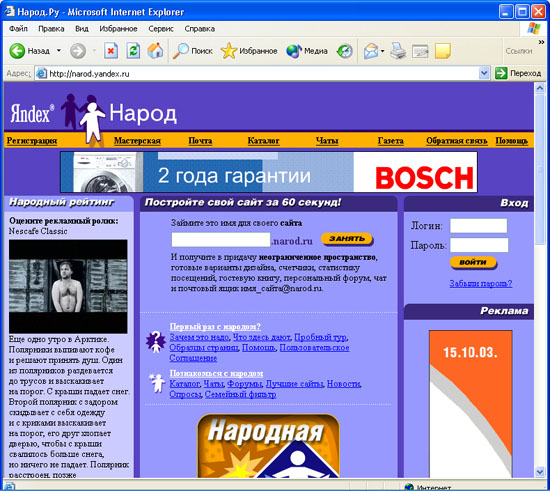
Task: Click the Народная orange banner image
Action: tap(268, 446)
